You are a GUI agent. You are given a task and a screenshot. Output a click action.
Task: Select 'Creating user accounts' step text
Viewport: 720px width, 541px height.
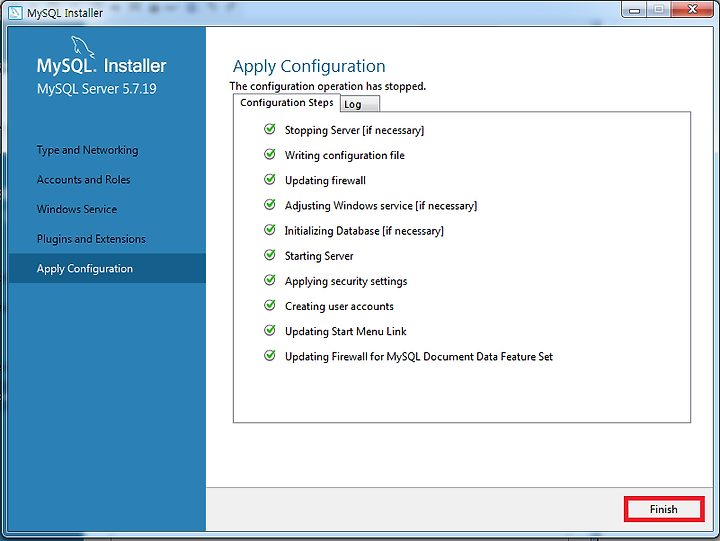339,306
